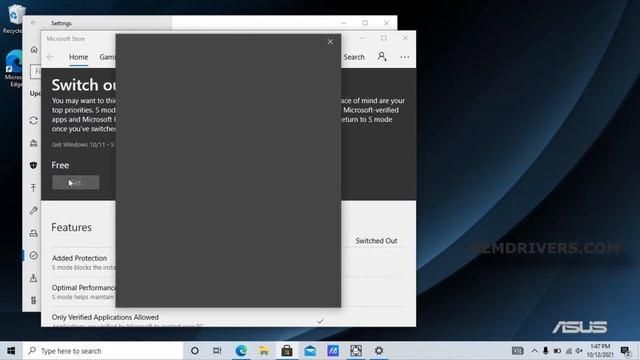640x360 pixels.
Task: Open the Action Center notifications icon
Action: [625, 351]
